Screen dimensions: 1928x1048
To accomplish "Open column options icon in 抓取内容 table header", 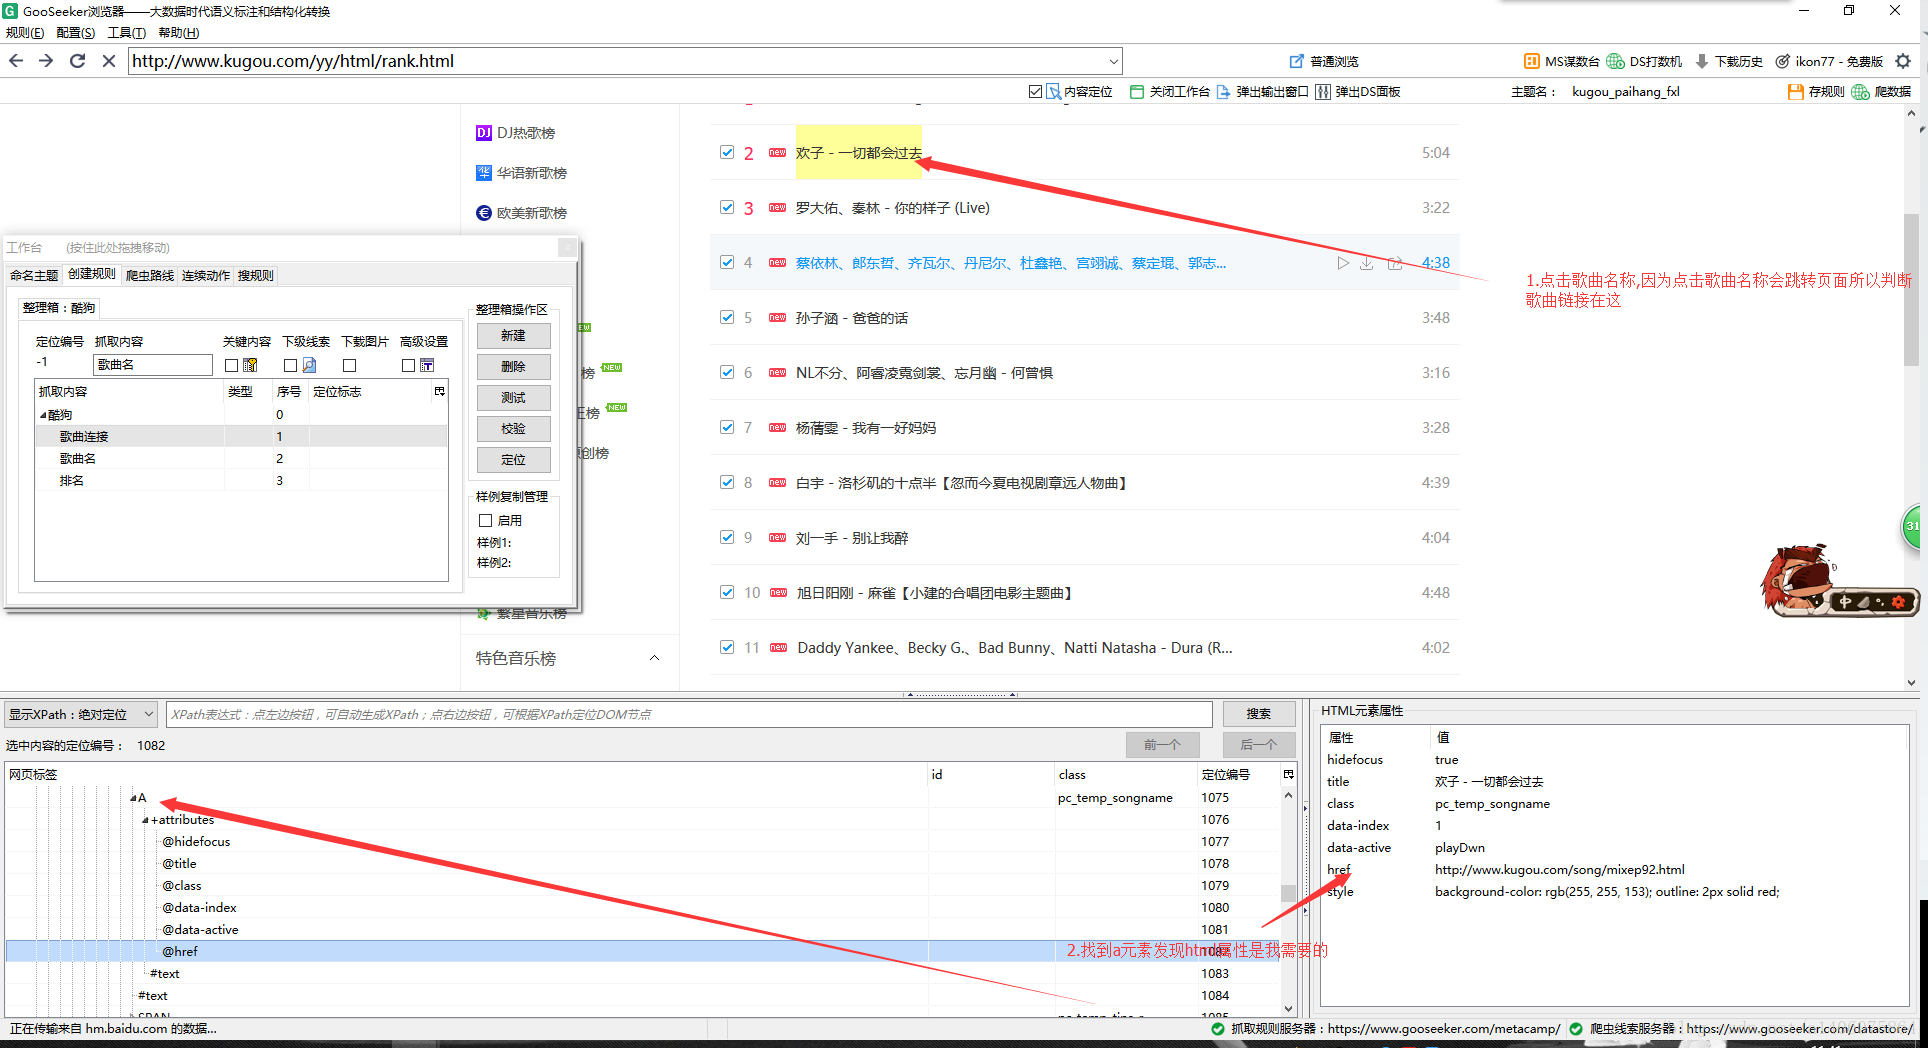I will pyautogui.click(x=439, y=391).
